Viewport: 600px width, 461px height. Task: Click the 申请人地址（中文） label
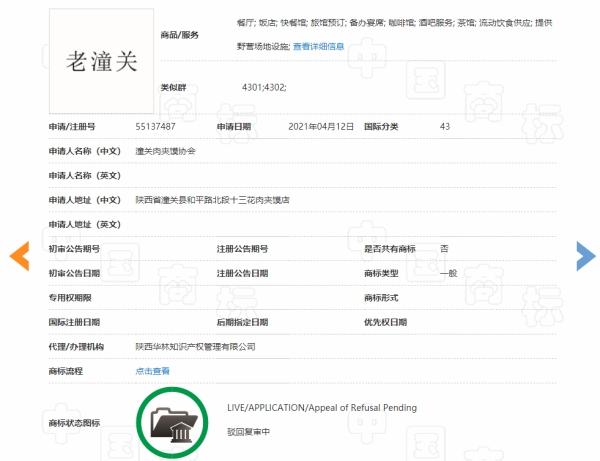tap(85, 200)
